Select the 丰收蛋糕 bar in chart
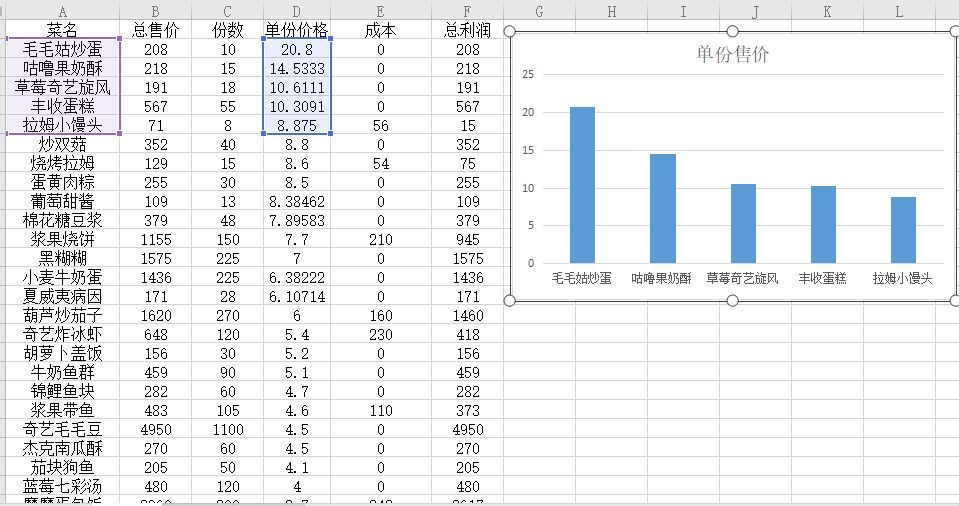Screen dimensions: 959x506 [x=823, y=225]
